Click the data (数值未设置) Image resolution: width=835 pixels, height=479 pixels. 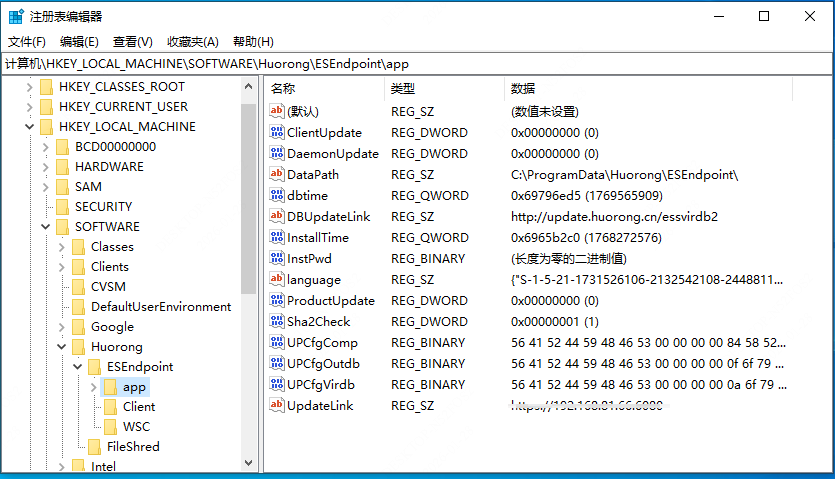[544, 111]
